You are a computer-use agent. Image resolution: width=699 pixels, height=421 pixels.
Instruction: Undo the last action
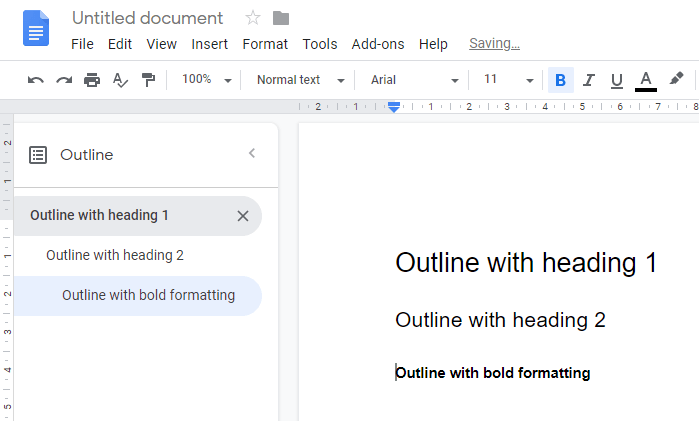36,80
